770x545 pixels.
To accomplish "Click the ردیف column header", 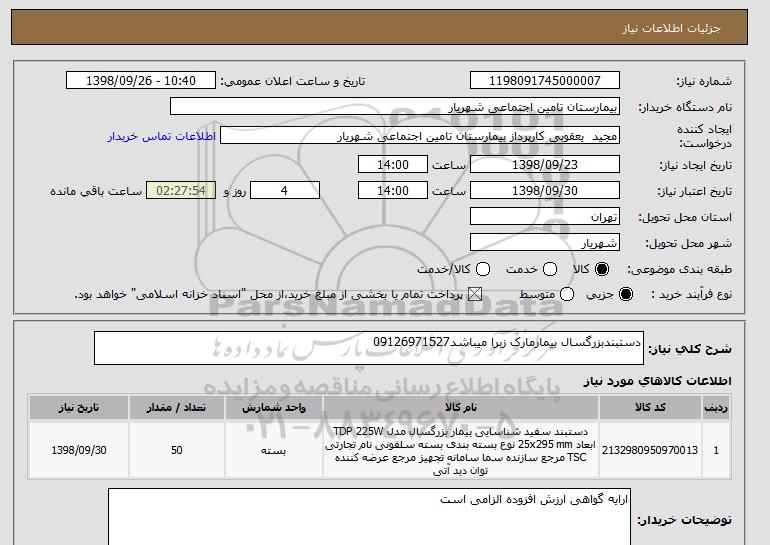I will click(716, 408).
